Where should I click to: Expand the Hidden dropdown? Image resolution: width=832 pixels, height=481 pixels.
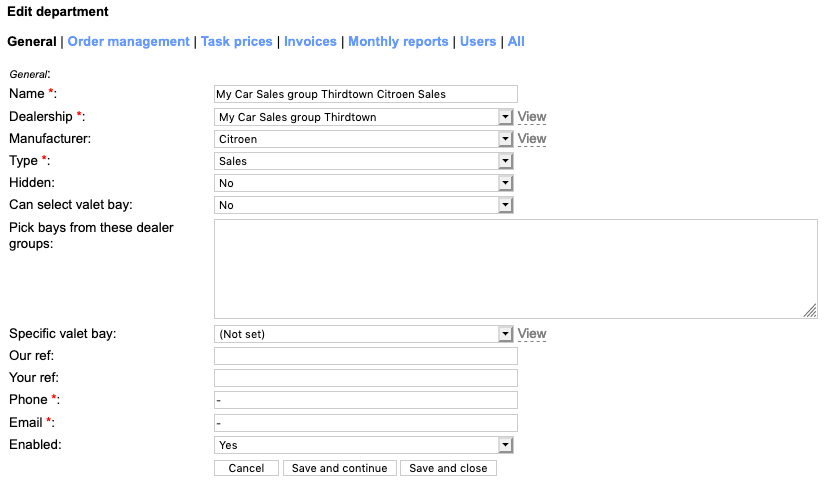click(364, 183)
